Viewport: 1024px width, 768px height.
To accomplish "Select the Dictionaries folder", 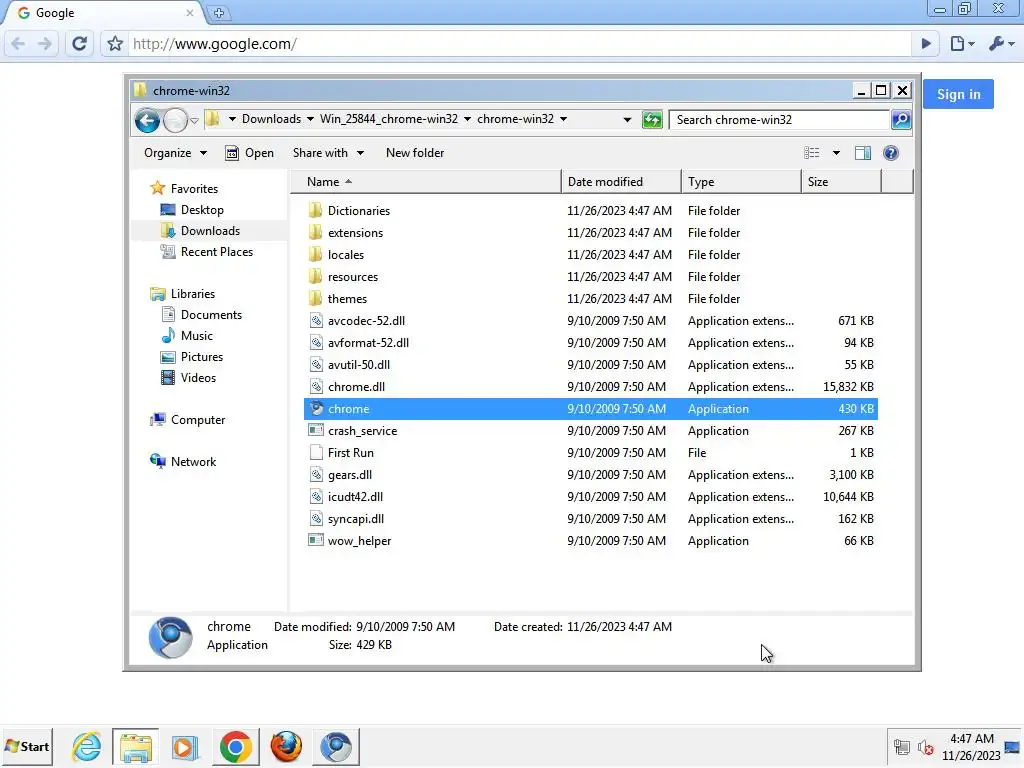I will pyautogui.click(x=591, y=210).
